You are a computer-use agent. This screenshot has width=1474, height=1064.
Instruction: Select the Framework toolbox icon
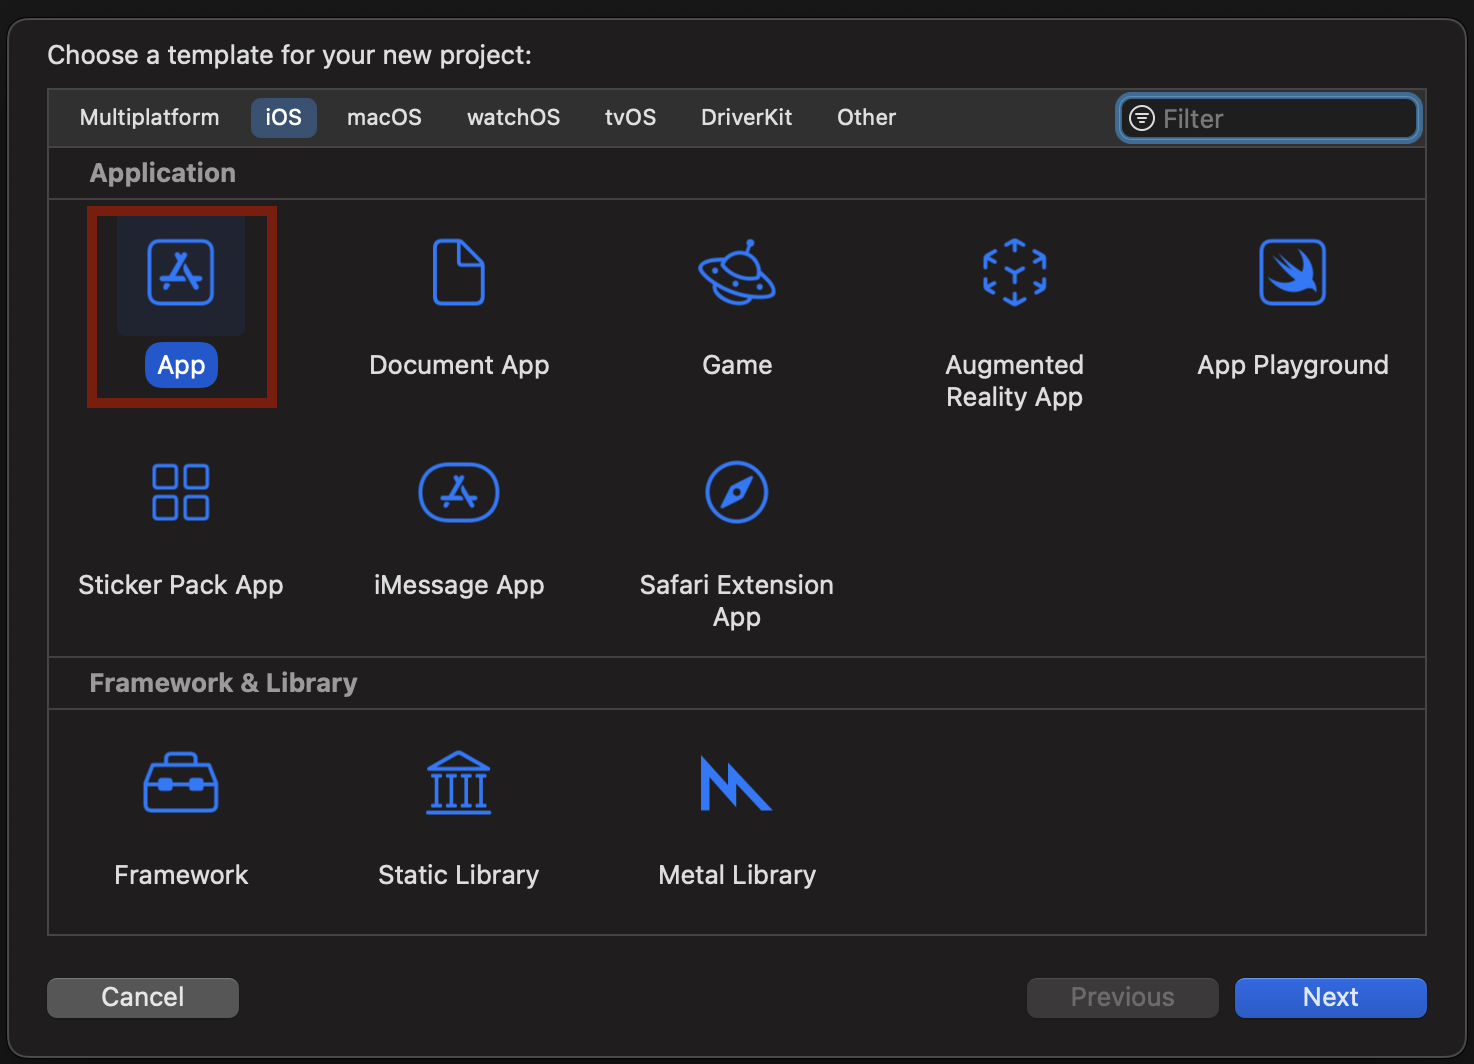(181, 783)
